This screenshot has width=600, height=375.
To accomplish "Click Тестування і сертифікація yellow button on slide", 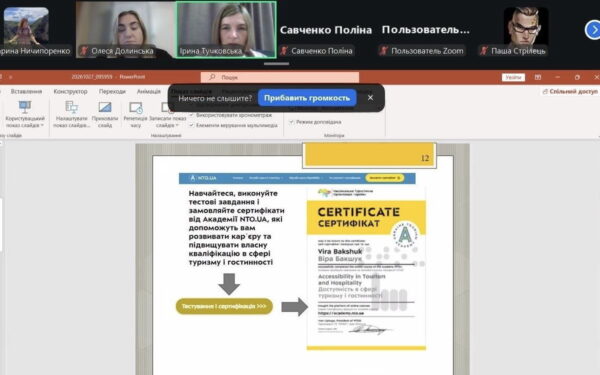I will click(x=224, y=306).
